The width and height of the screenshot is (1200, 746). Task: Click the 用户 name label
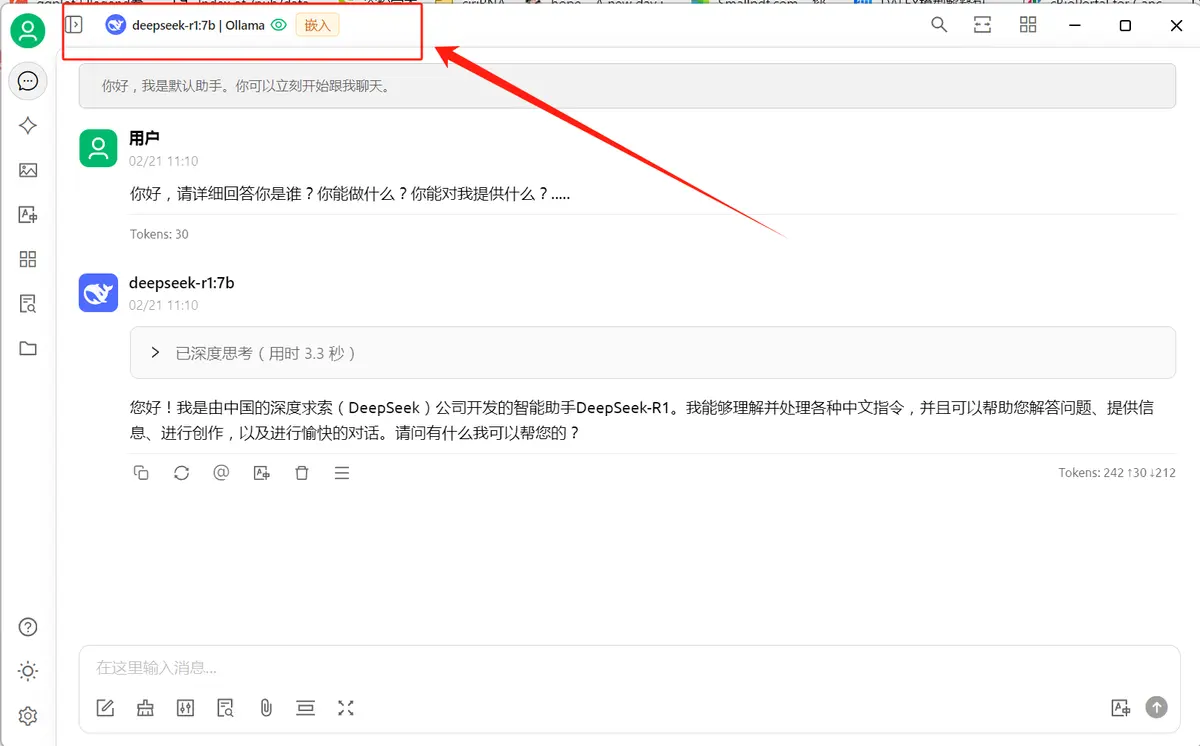[144, 138]
